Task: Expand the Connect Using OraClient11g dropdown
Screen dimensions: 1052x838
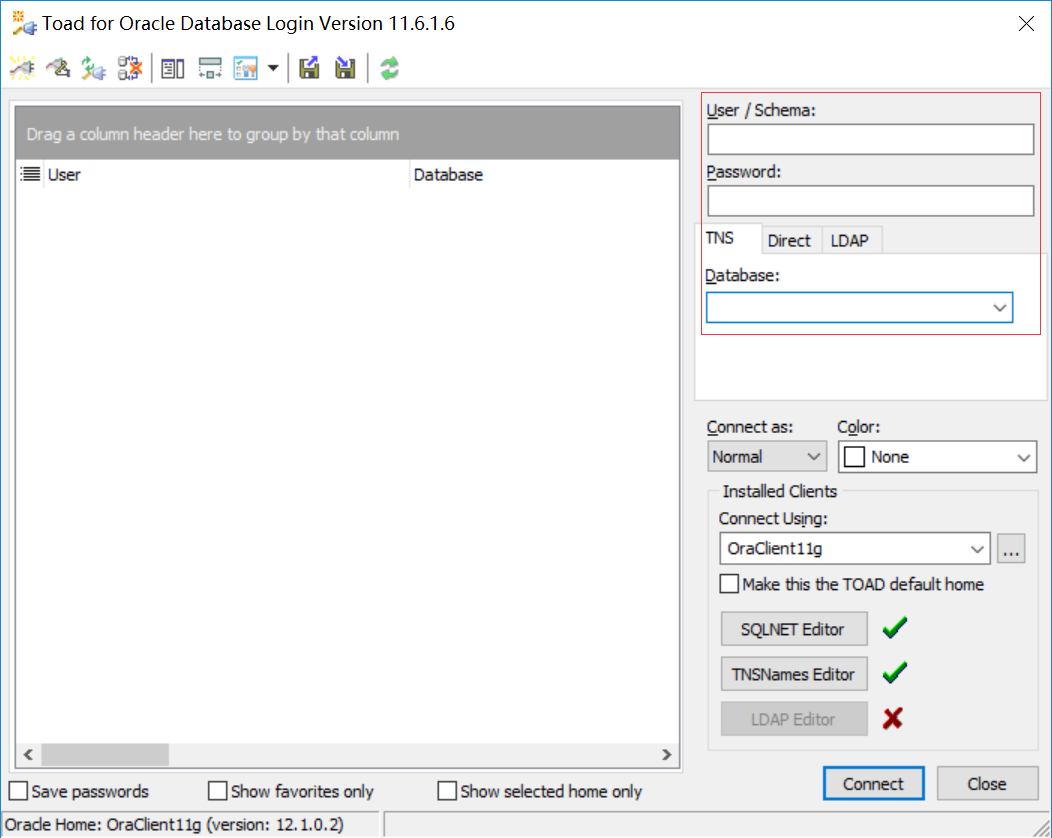Action: point(977,549)
